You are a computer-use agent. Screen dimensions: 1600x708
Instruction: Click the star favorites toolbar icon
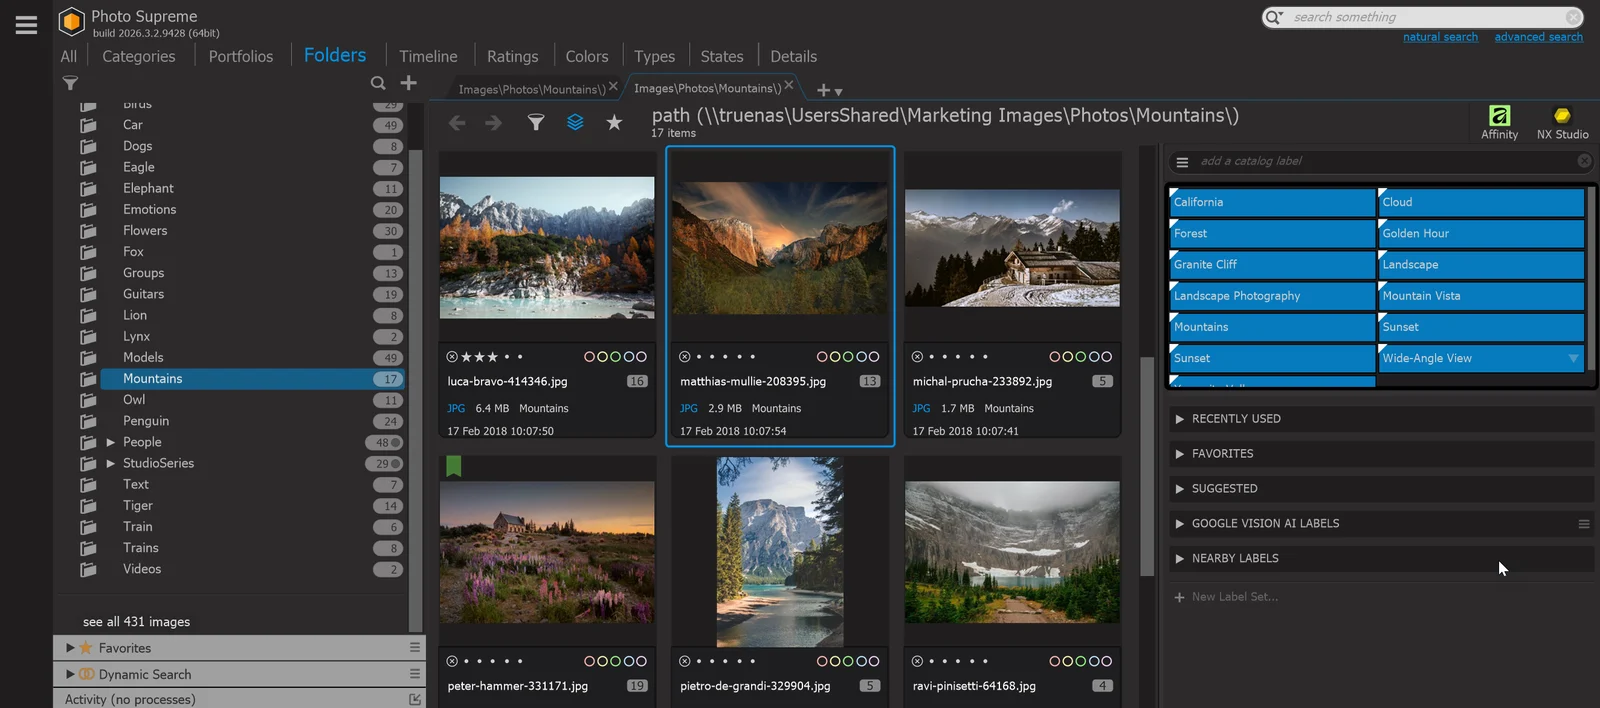click(x=614, y=122)
